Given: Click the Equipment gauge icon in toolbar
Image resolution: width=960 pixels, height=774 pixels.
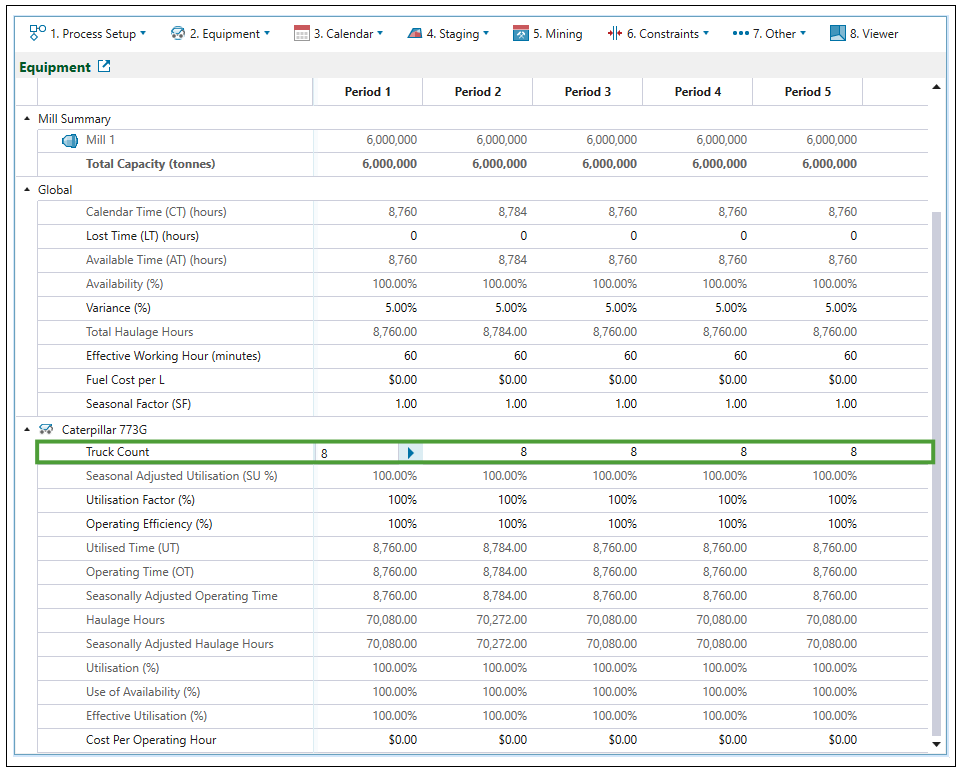Looking at the screenshot, I should pos(178,33).
